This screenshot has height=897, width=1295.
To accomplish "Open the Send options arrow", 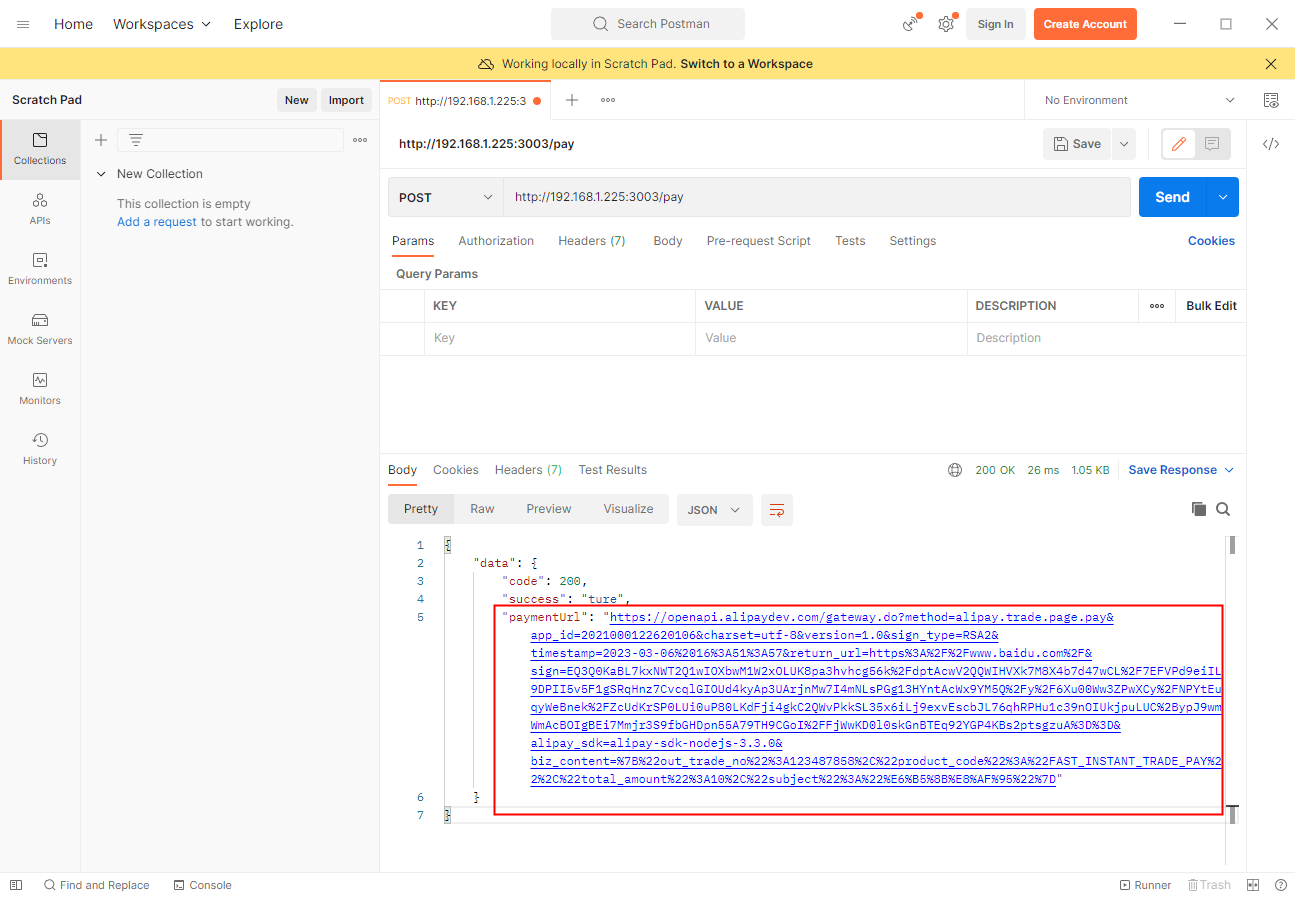I will (1223, 197).
